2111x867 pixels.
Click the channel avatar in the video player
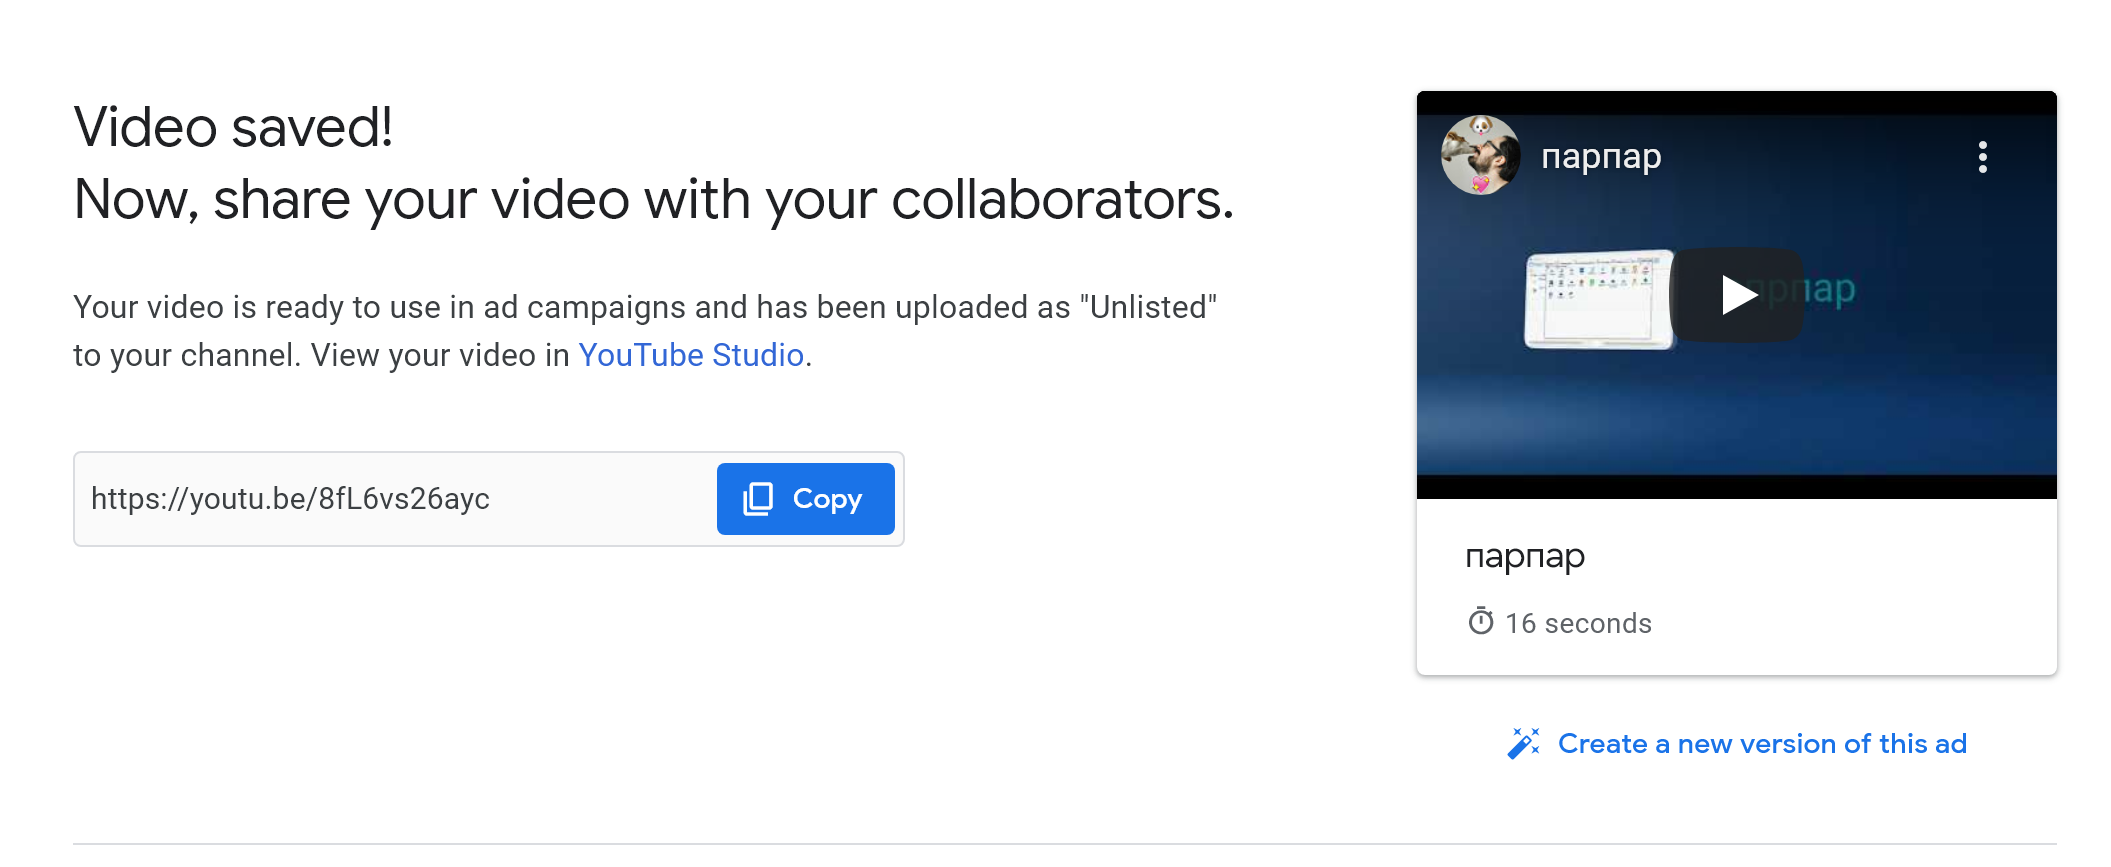click(x=1480, y=155)
